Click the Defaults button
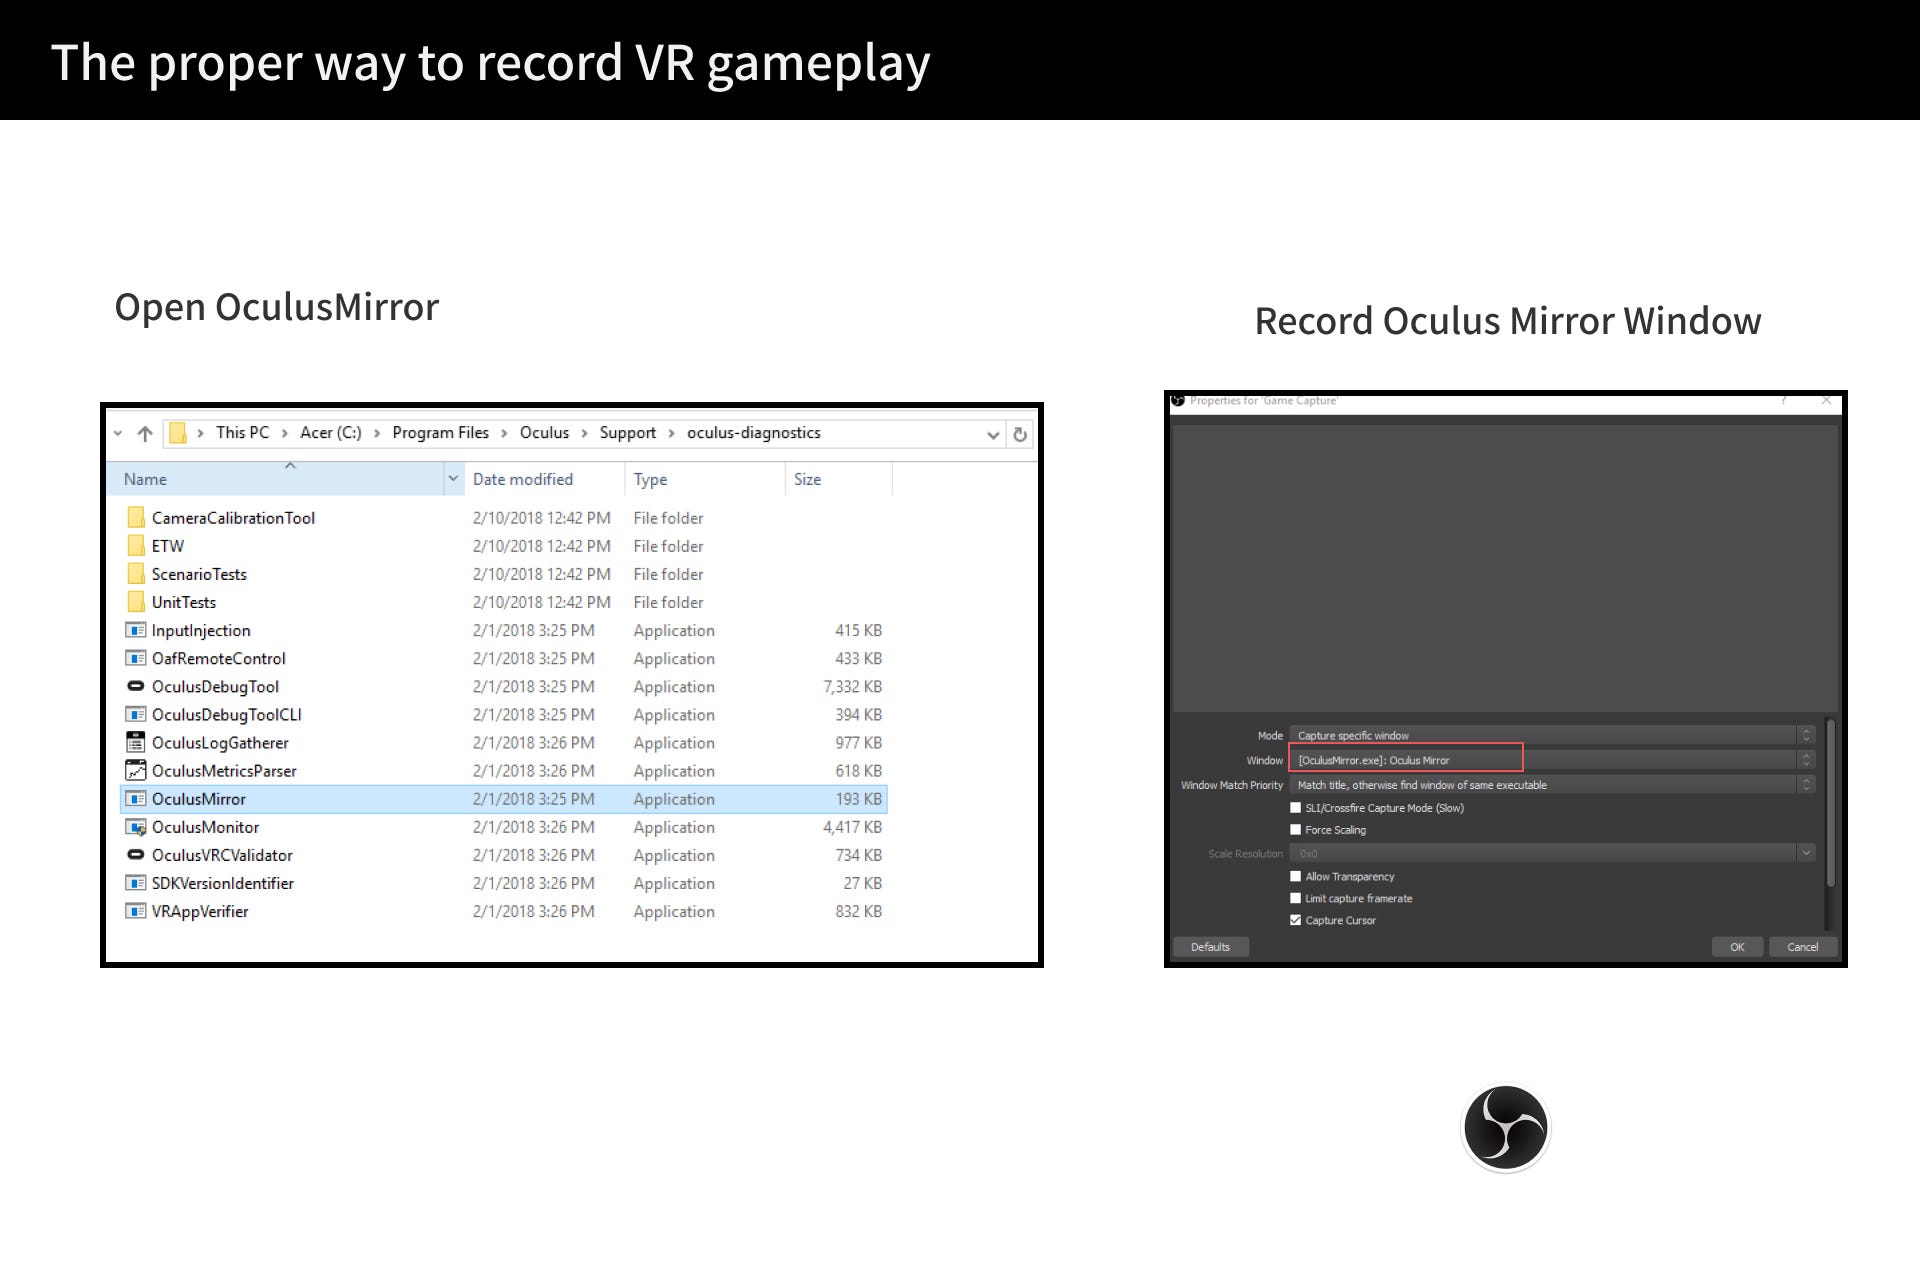This screenshot has width=1920, height=1280. (1210, 947)
